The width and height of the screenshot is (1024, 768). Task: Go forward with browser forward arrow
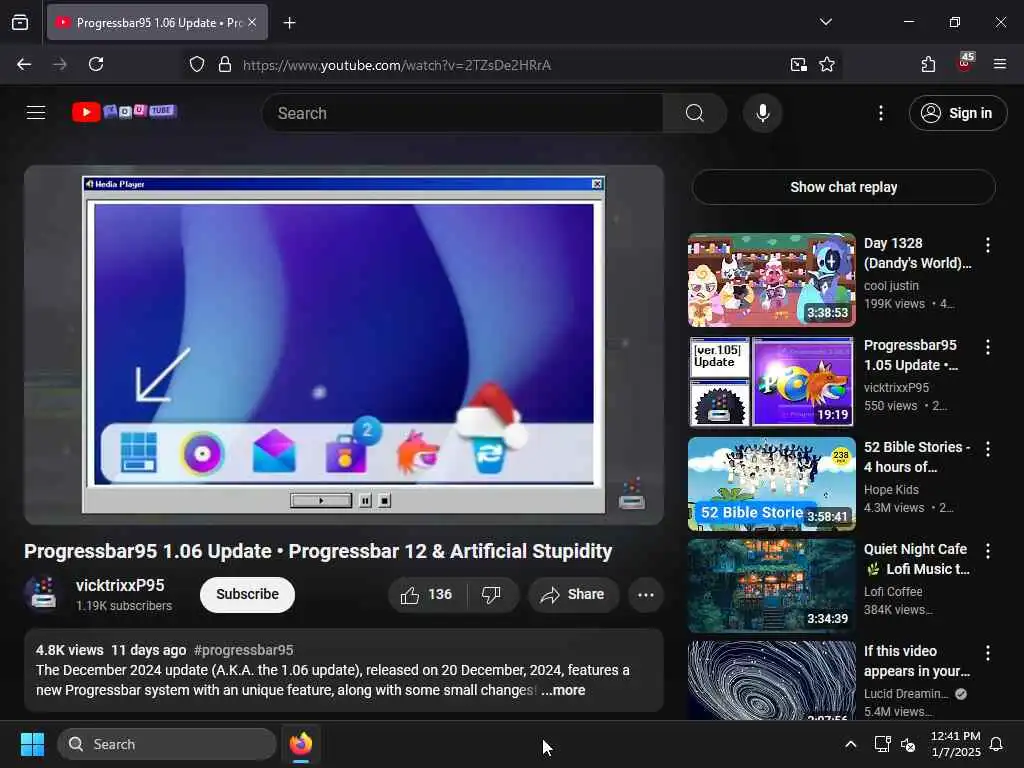(x=59, y=64)
